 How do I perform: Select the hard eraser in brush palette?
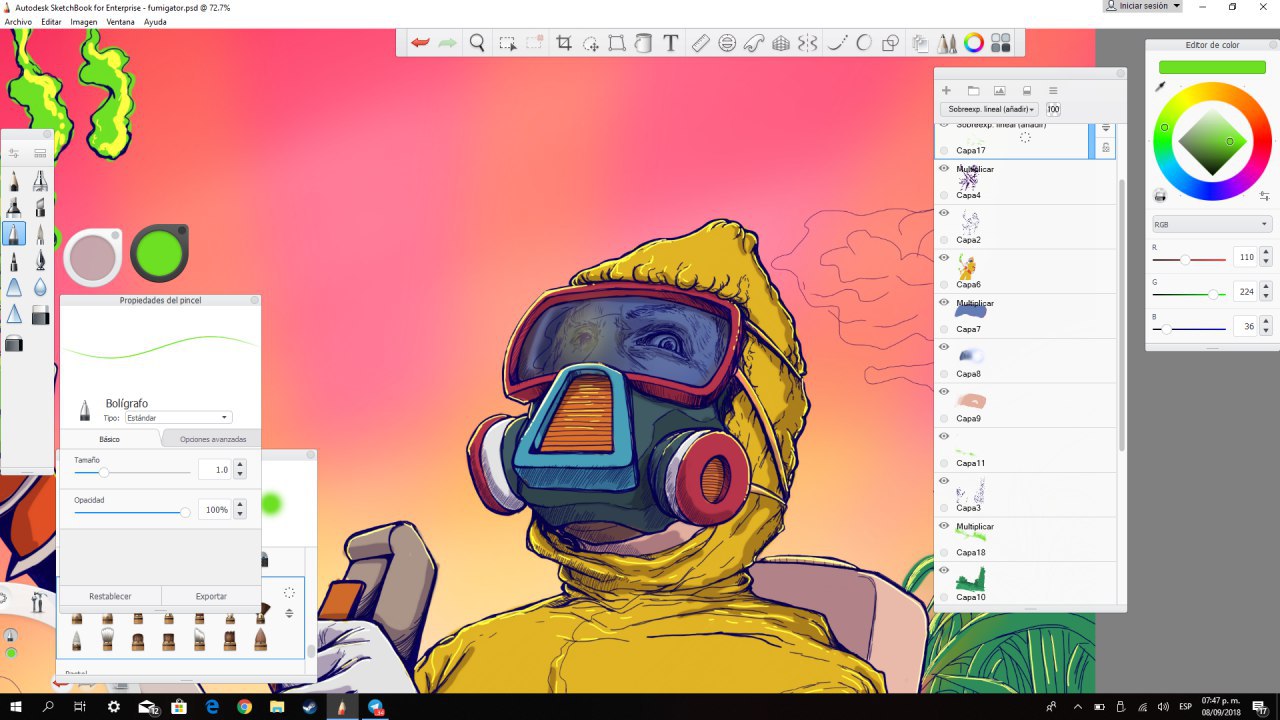coord(40,316)
